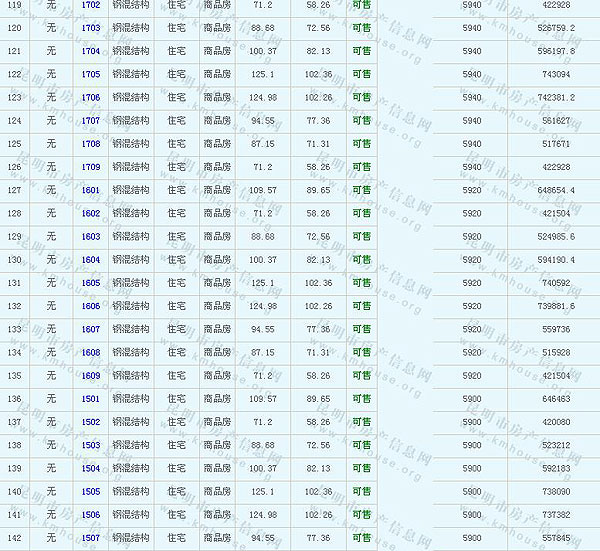This screenshot has height=551, width=600.
Task: Click 可售 status in row 141
Action: [x=361, y=515]
